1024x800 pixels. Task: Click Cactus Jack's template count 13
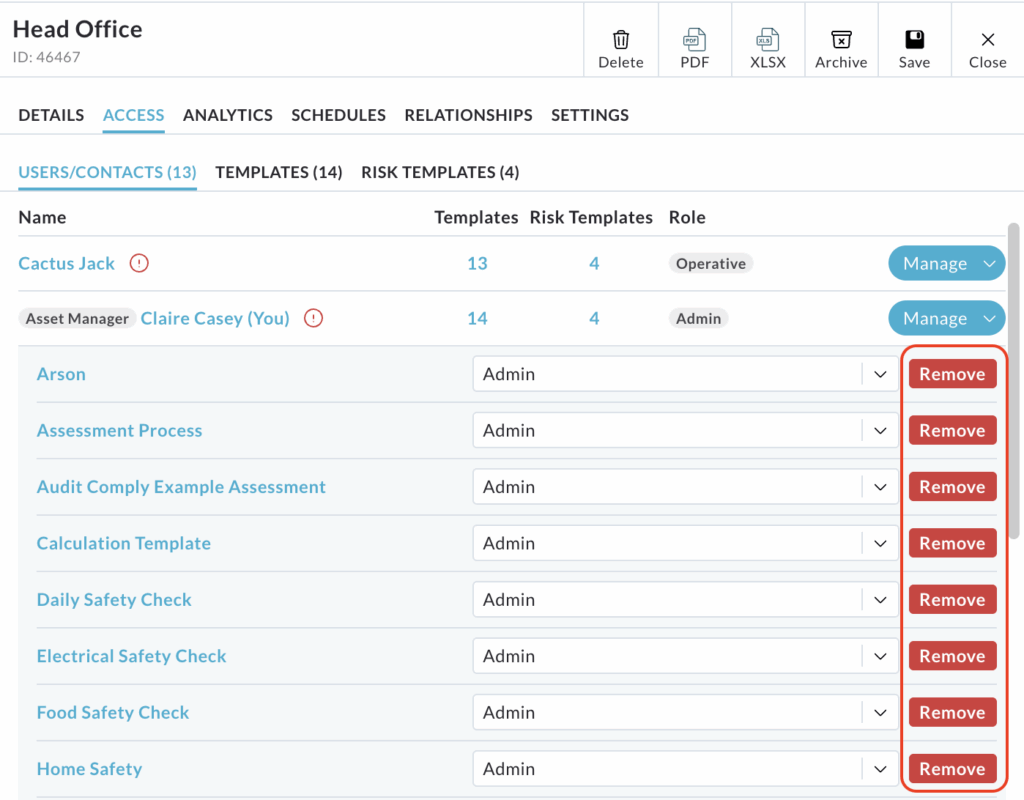click(x=477, y=264)
